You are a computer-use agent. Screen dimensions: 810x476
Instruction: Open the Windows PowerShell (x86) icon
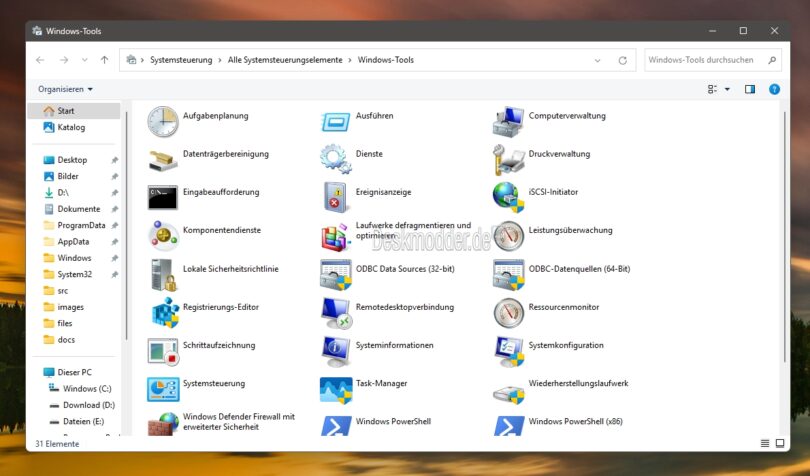coord(508,426)
